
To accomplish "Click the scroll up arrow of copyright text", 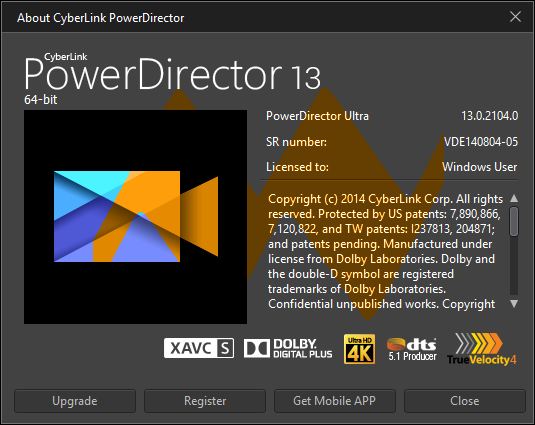I will tap(514, 199).
